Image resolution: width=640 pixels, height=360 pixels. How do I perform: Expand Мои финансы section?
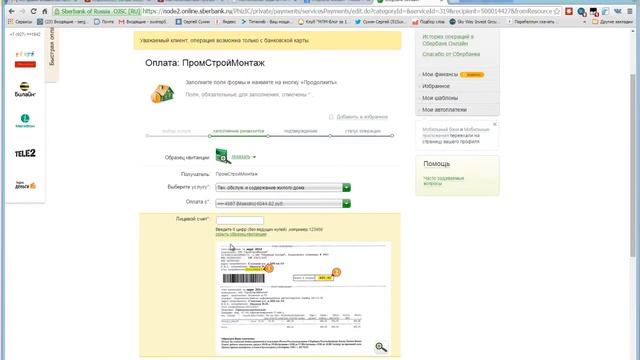(x=440, y=74)
